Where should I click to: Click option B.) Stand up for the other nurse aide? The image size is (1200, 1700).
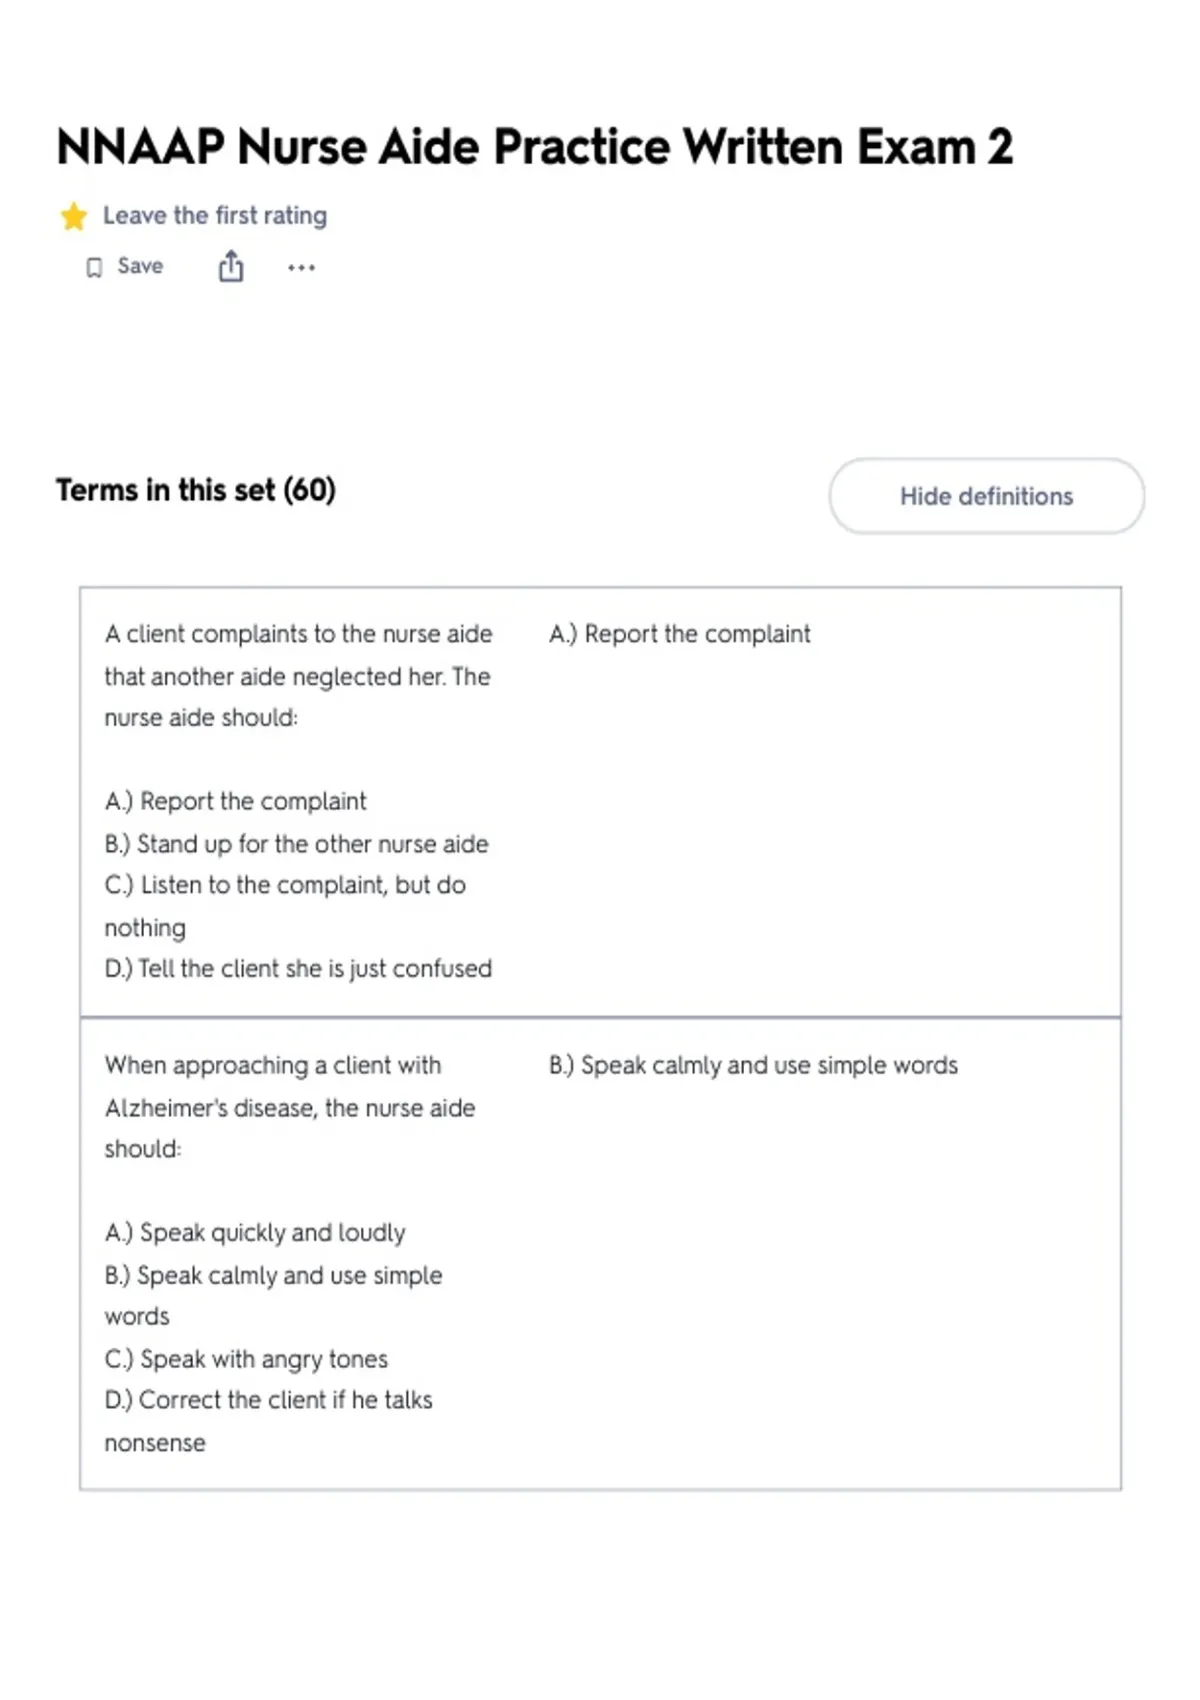pos(297,844)
